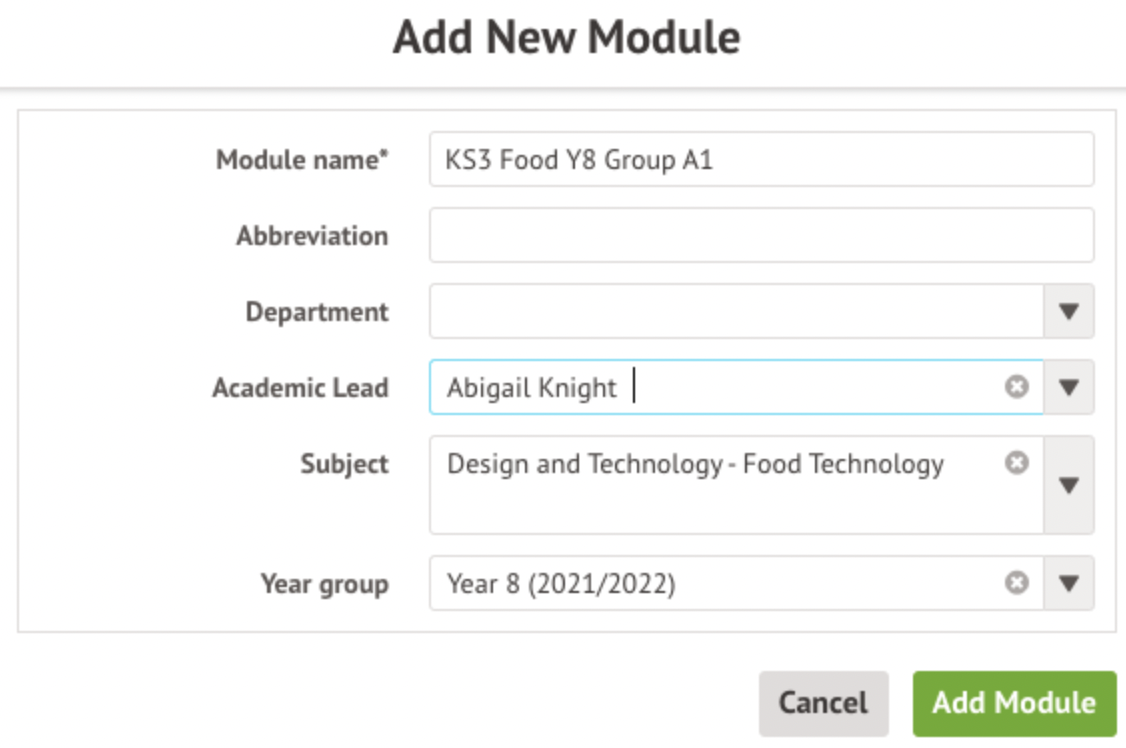Click into the Module name field
Image resolution: width=1126 pixels, height=748 pixels.
pyautogui.click(x=760, y=160)
